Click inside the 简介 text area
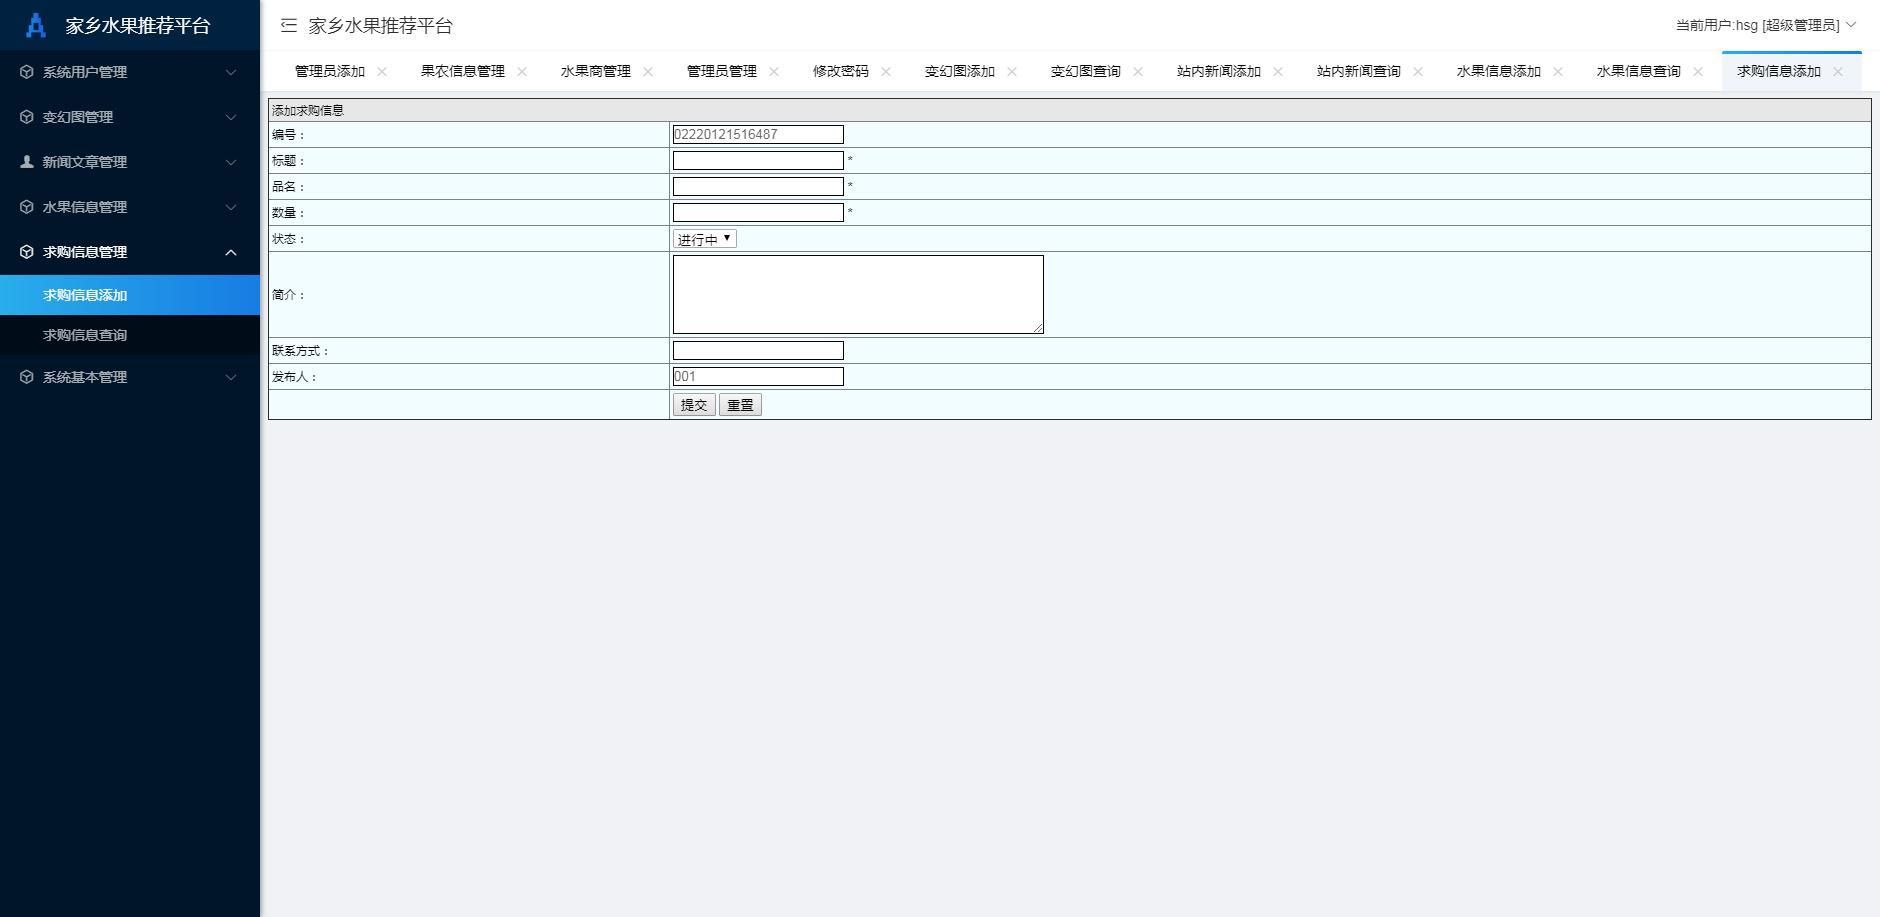 click(857, 293)
